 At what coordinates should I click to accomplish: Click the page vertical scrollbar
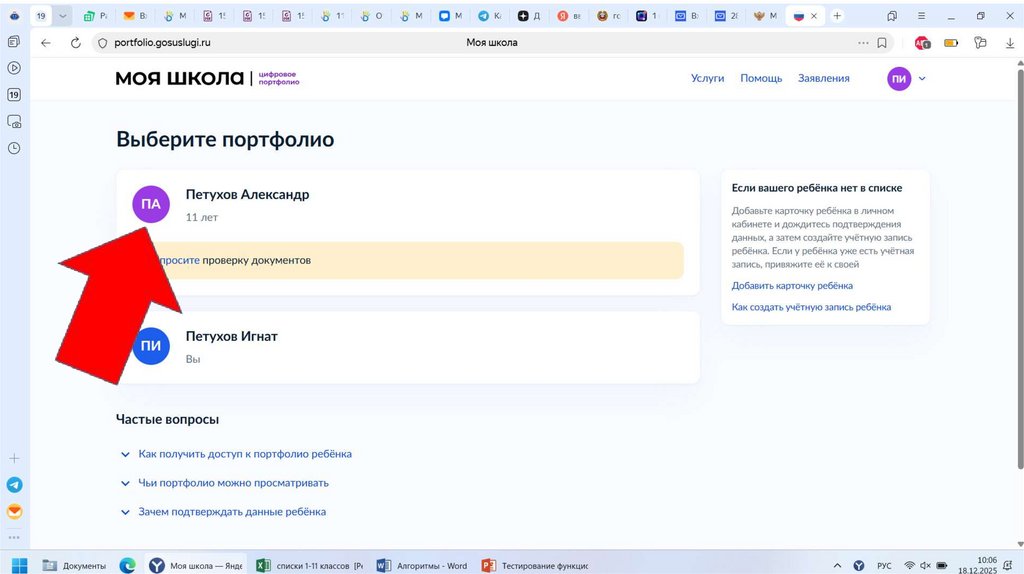[1020, 268]
